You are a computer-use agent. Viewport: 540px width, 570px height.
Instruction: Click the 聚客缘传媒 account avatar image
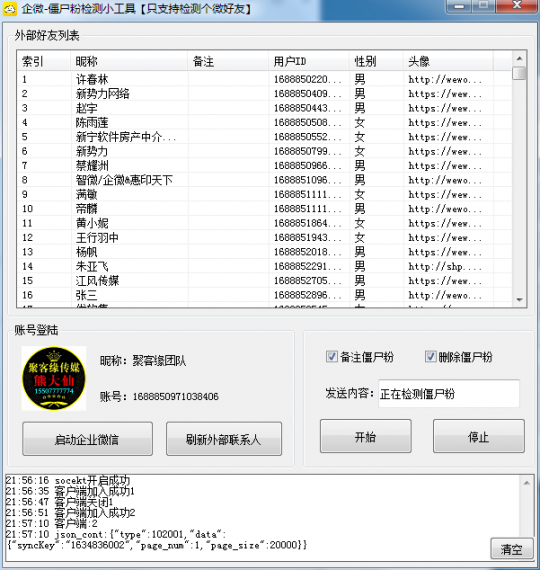[54, 378]
